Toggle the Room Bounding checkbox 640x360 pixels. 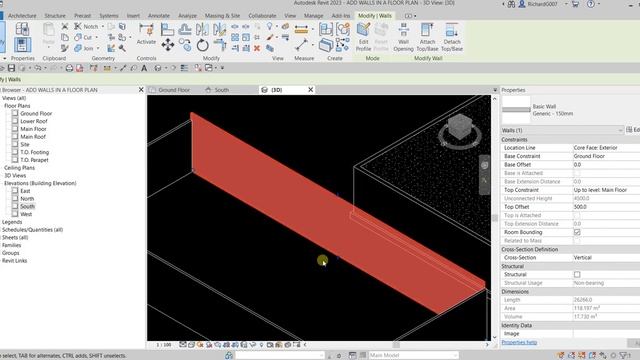(x=577, y=232)
